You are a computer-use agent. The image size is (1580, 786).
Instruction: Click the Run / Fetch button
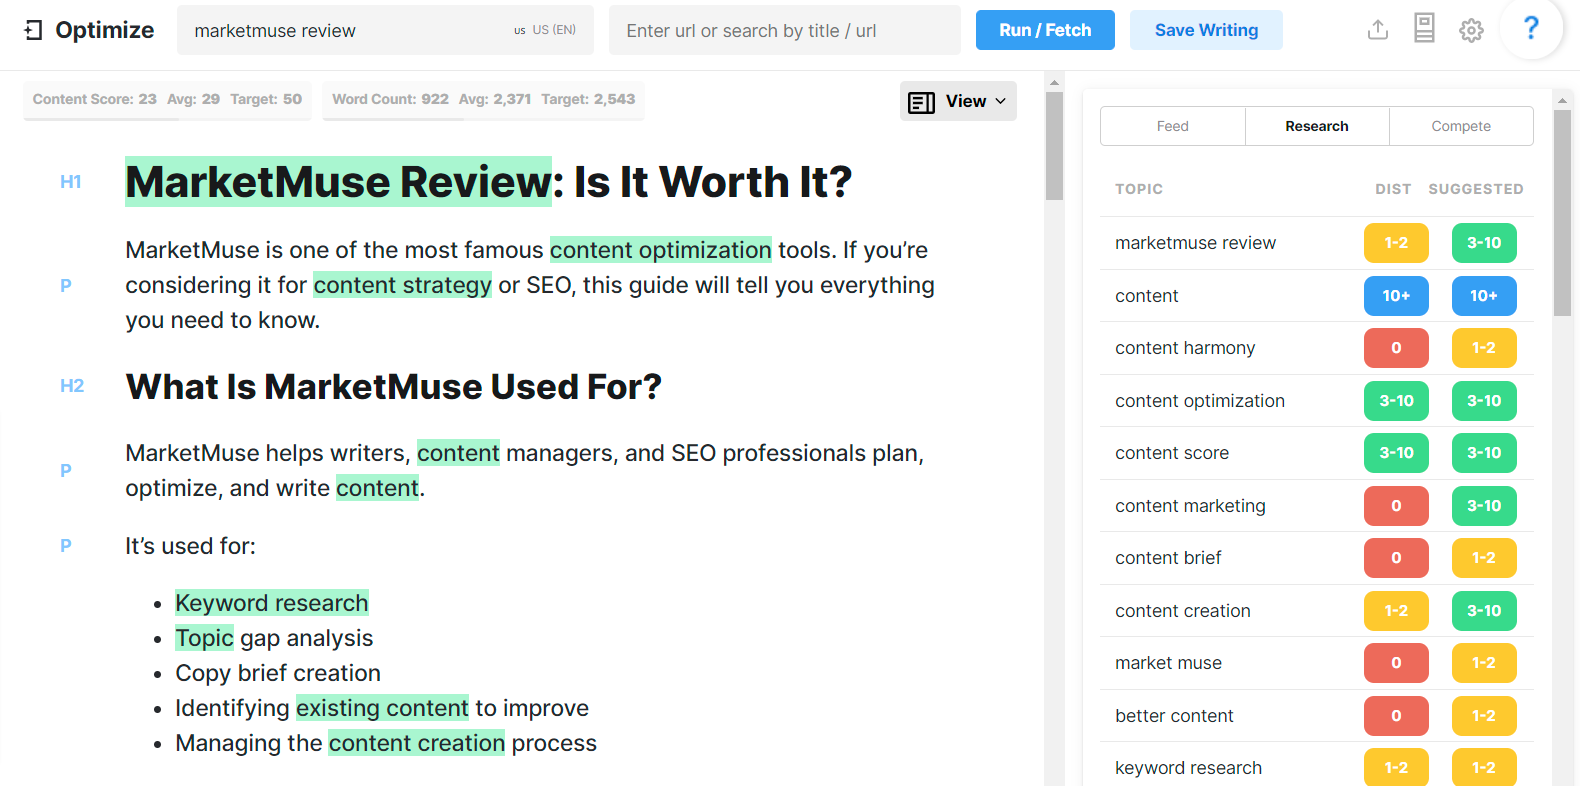(1045, 30)
